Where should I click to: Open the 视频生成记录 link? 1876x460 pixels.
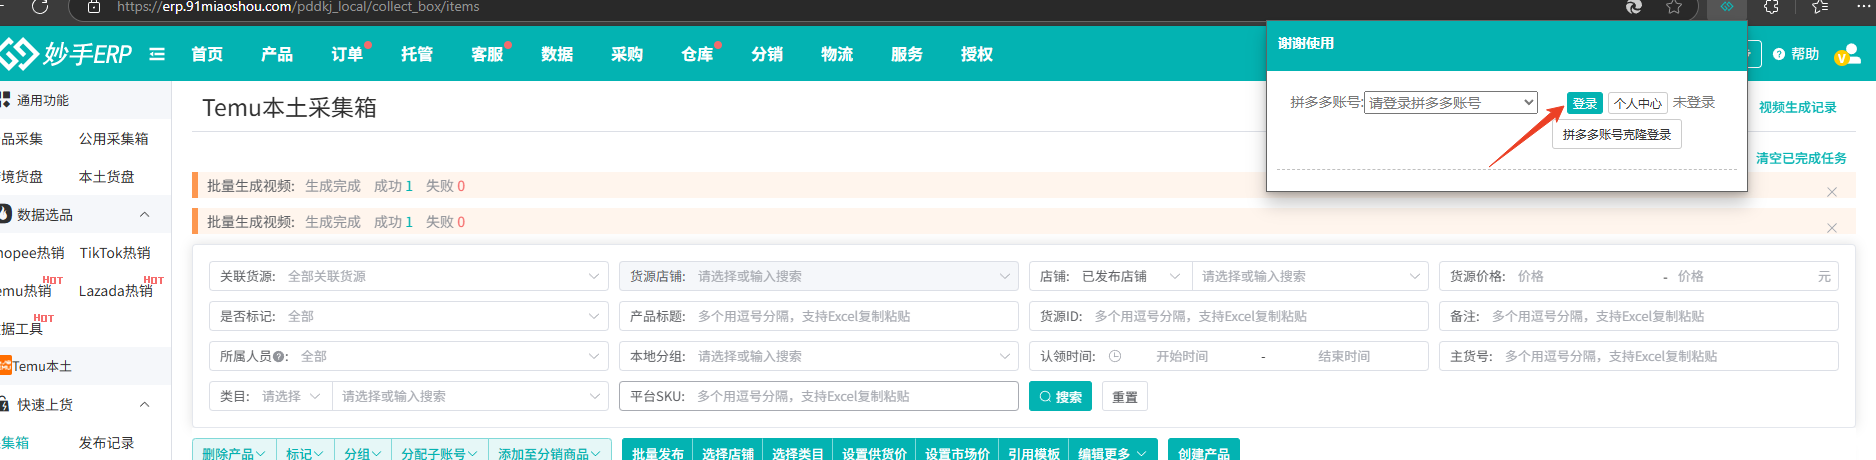1798,107
